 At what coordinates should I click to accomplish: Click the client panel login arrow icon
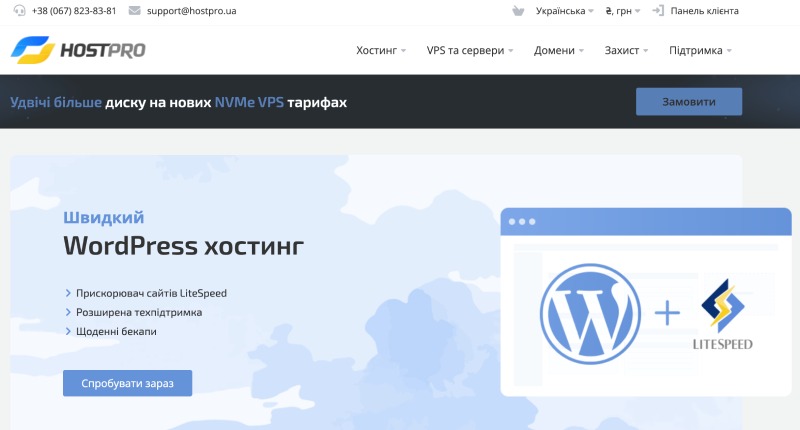(658, 11)
